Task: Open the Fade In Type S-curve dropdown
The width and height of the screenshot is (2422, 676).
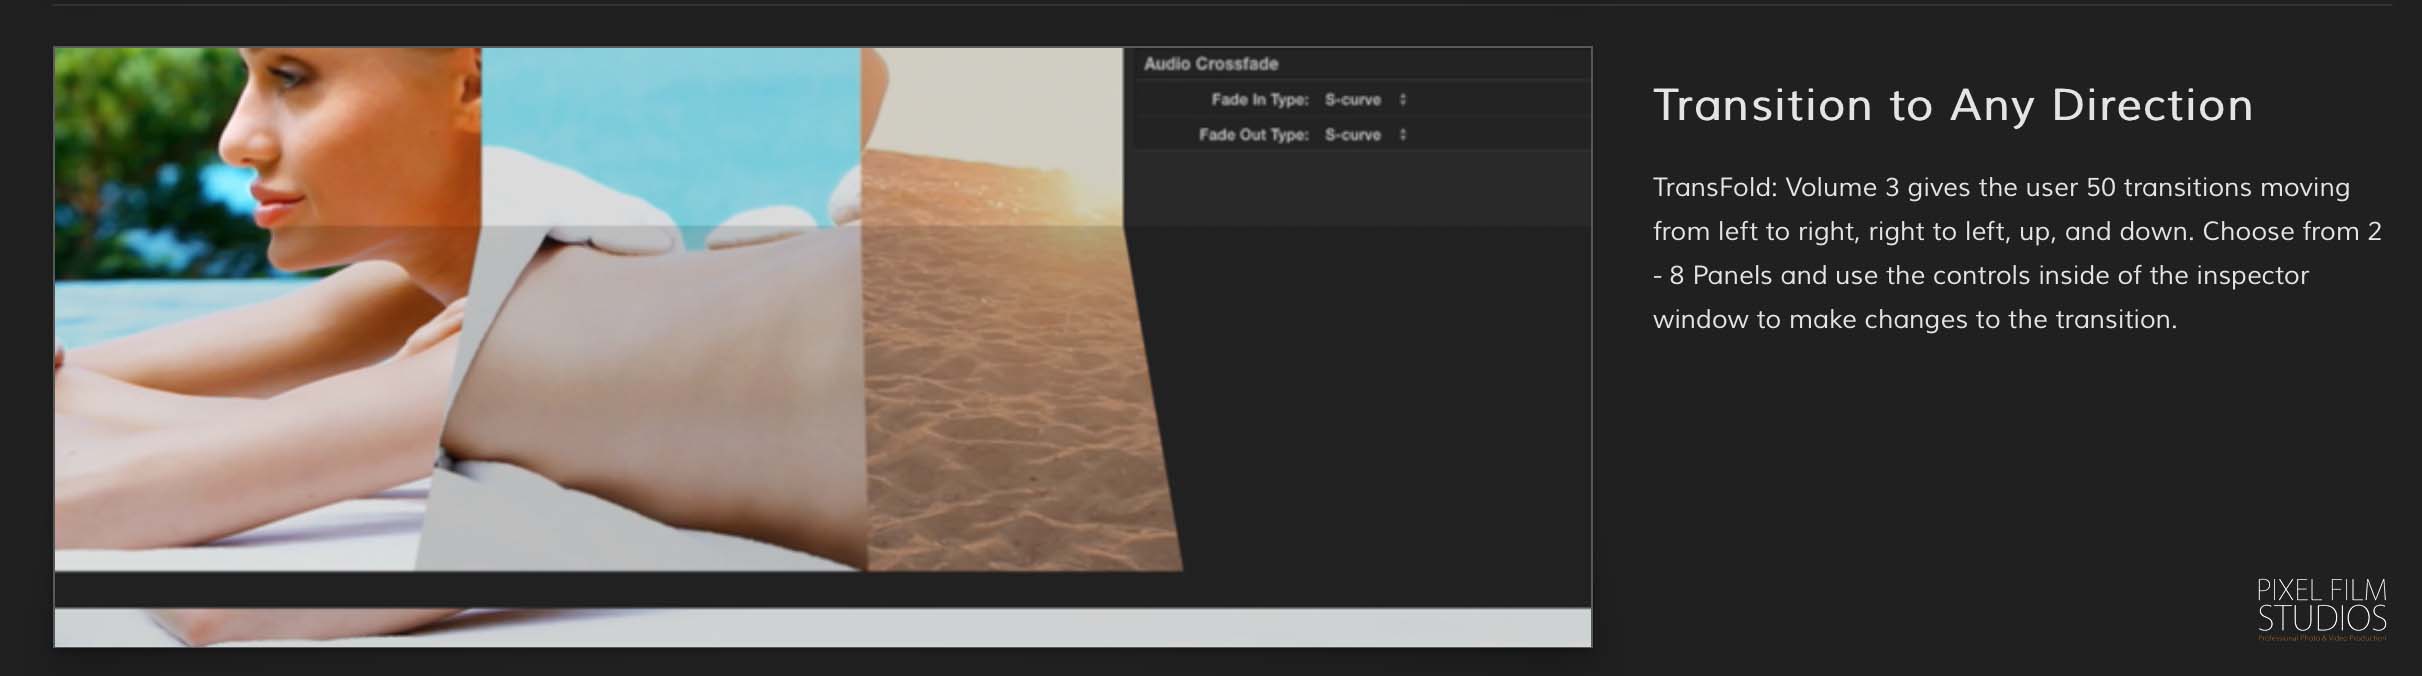Action: coord(1365,100)
